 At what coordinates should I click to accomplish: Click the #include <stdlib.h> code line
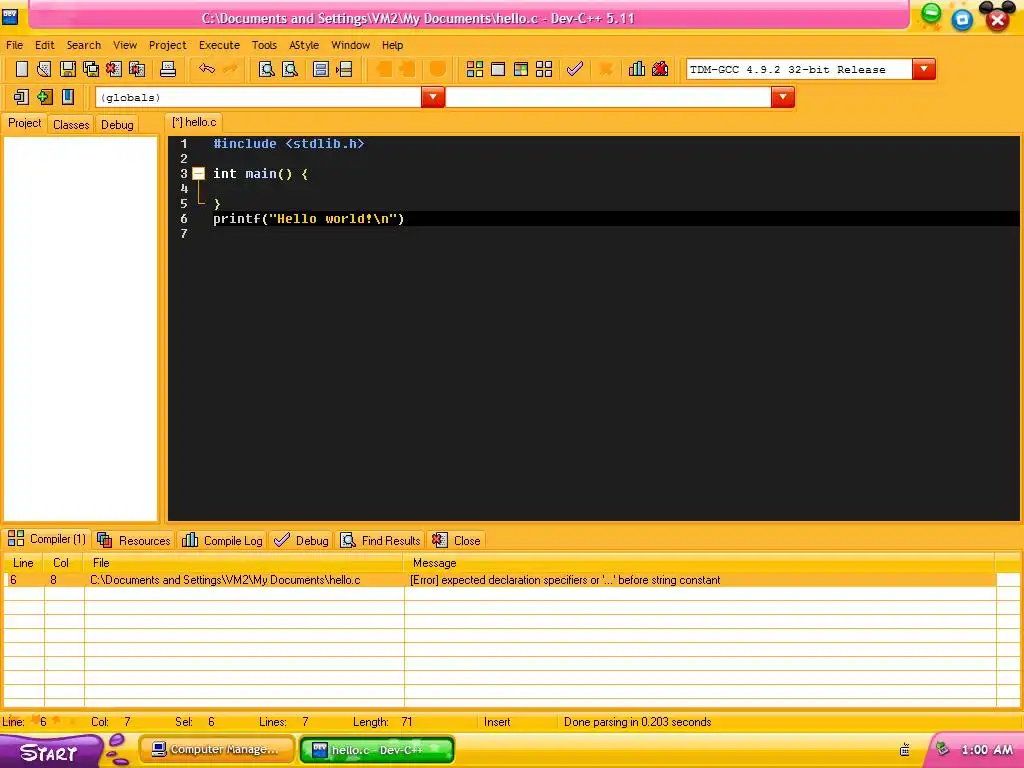tap(288, 144)
